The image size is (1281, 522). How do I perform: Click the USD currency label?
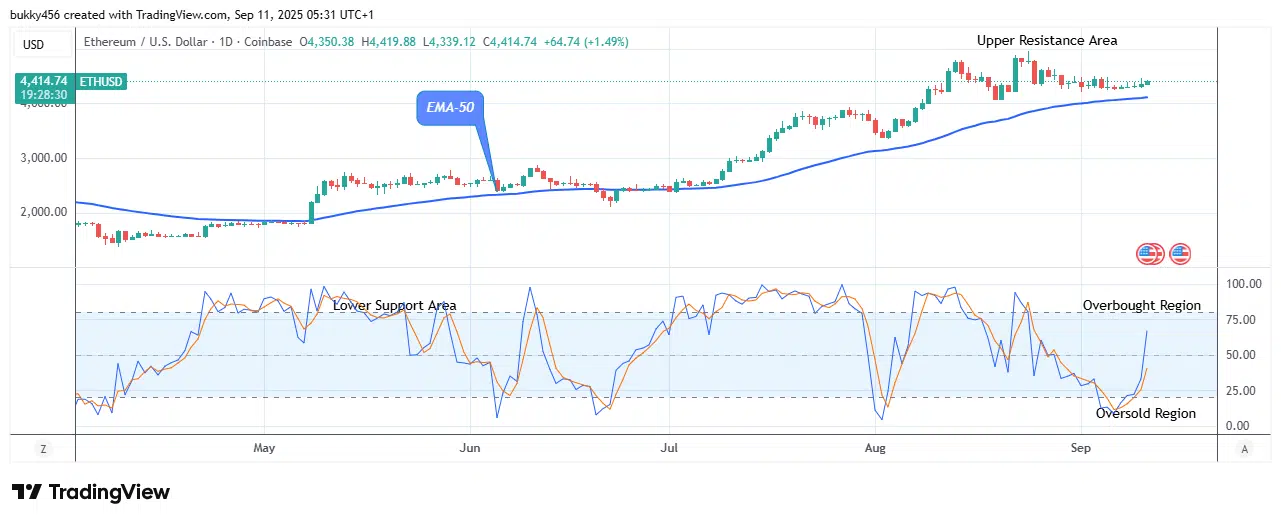click(42, 43)
